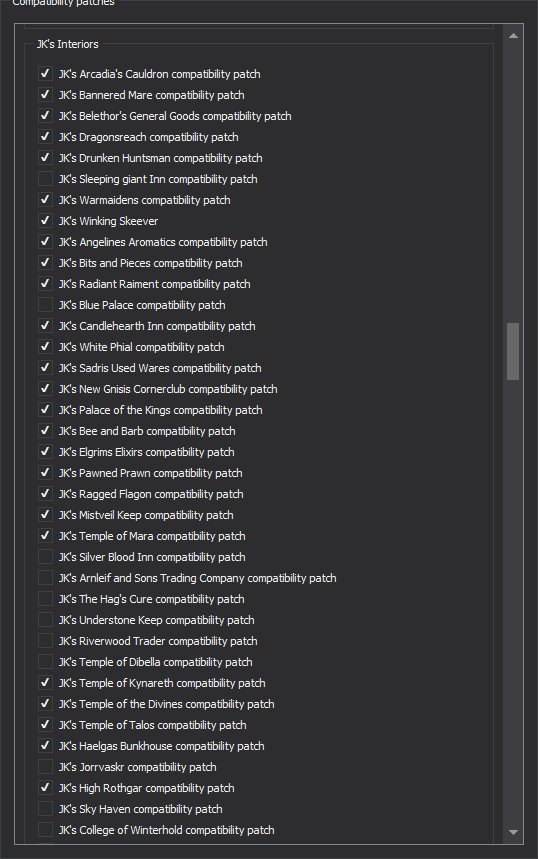Uncheck JK's Arcadia's Cauldron compatibility patch
Screen dimensions: 538x859
45,73
